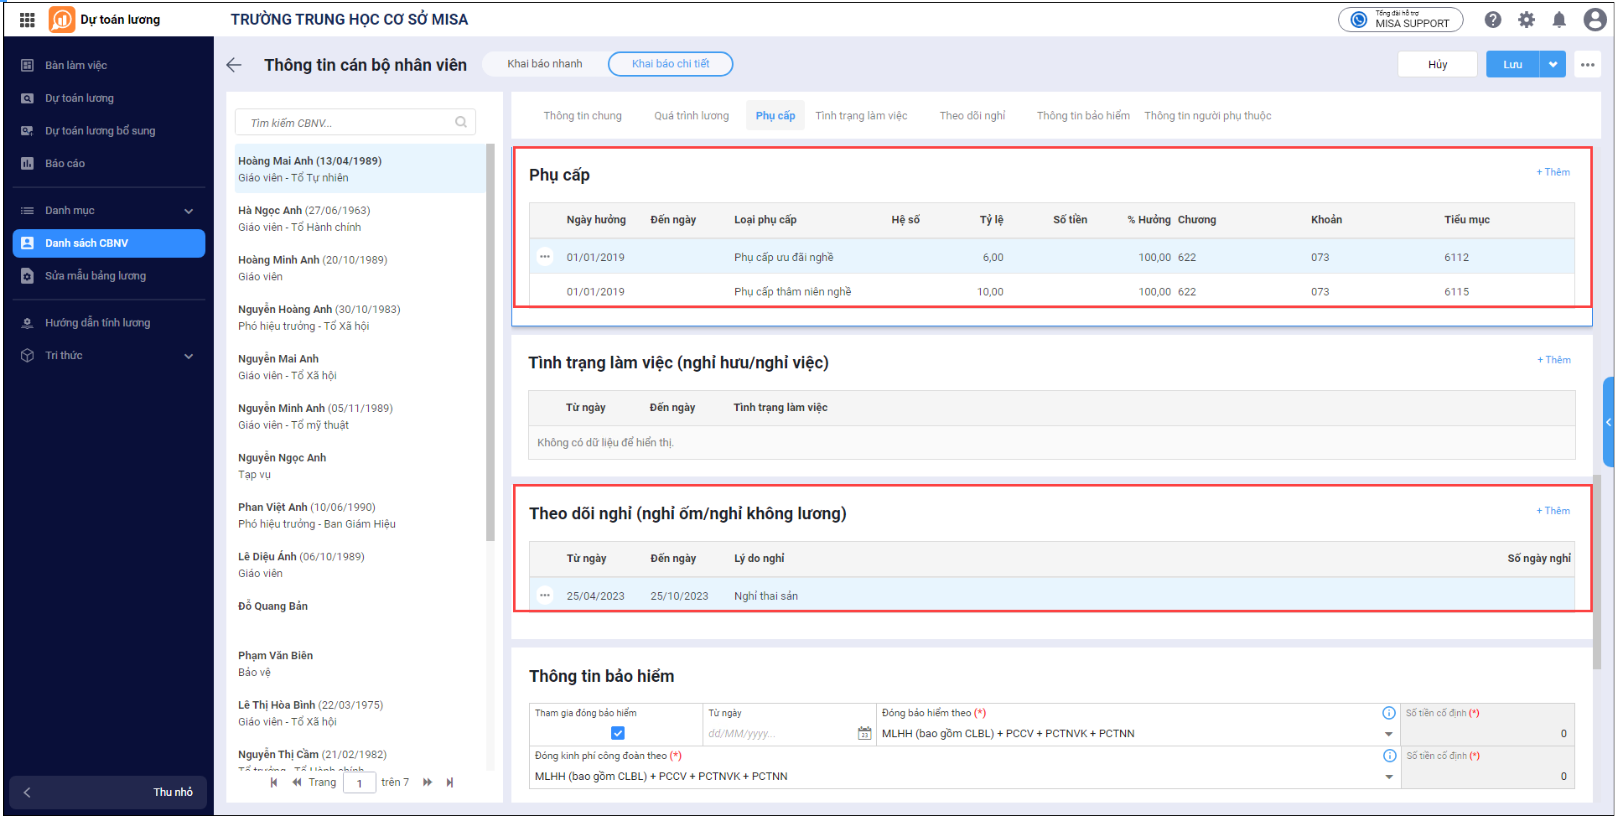Click the Hủy button
This screenshot has height=817, width=1616.
pyautogui.click(x=1437, y=64)
